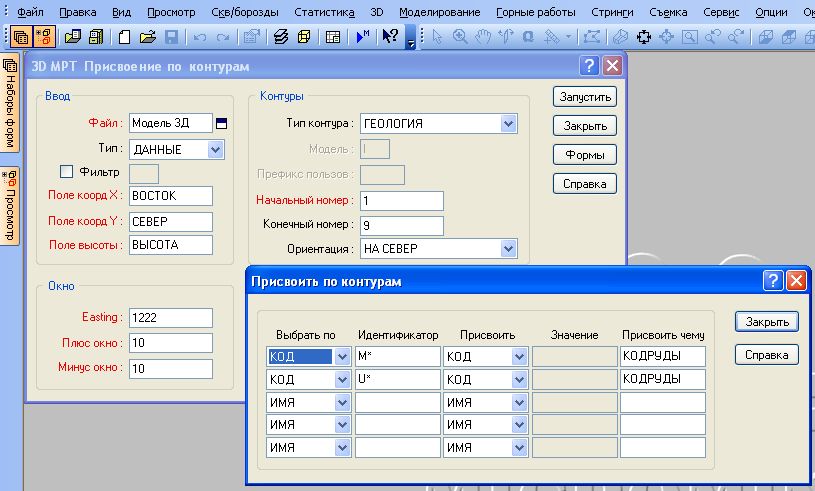
Task: Click the open project folder icon
Action: (x=73, y=37)
